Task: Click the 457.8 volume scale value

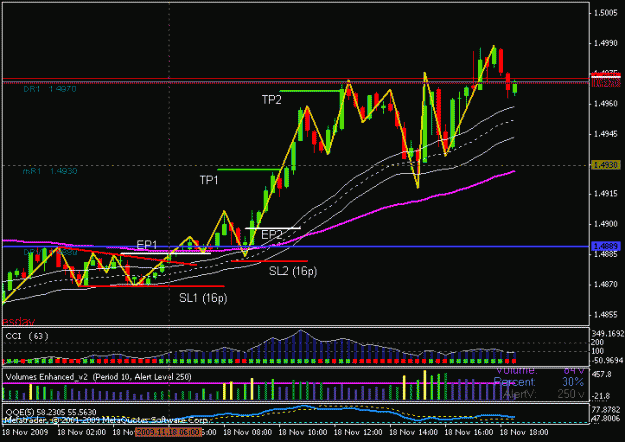Action: coord(601,375)
